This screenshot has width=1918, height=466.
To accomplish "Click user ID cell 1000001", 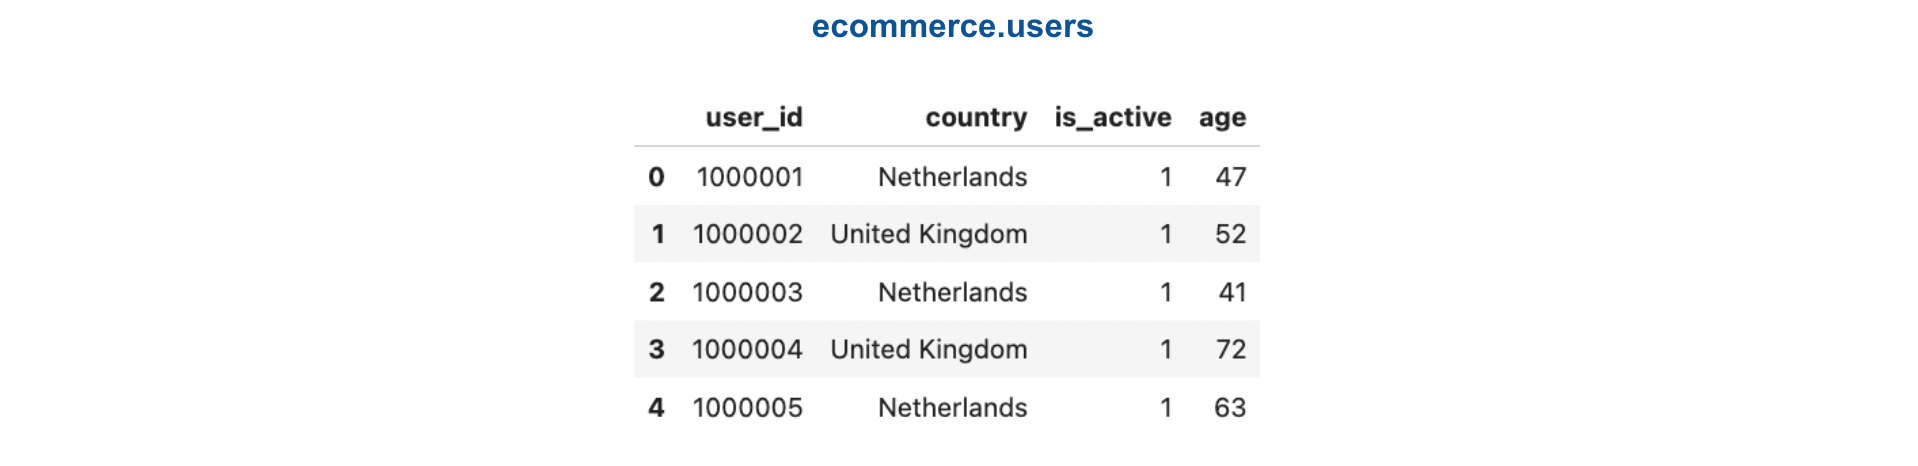I will 750,177.
